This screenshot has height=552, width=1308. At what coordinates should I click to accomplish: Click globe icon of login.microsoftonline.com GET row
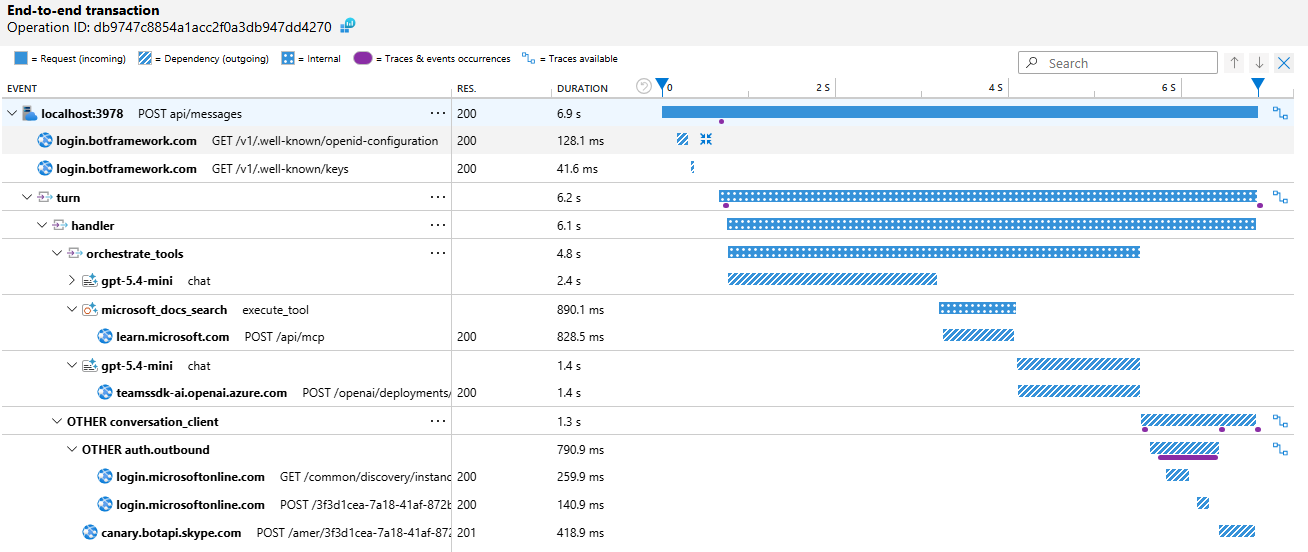[105, 477]
